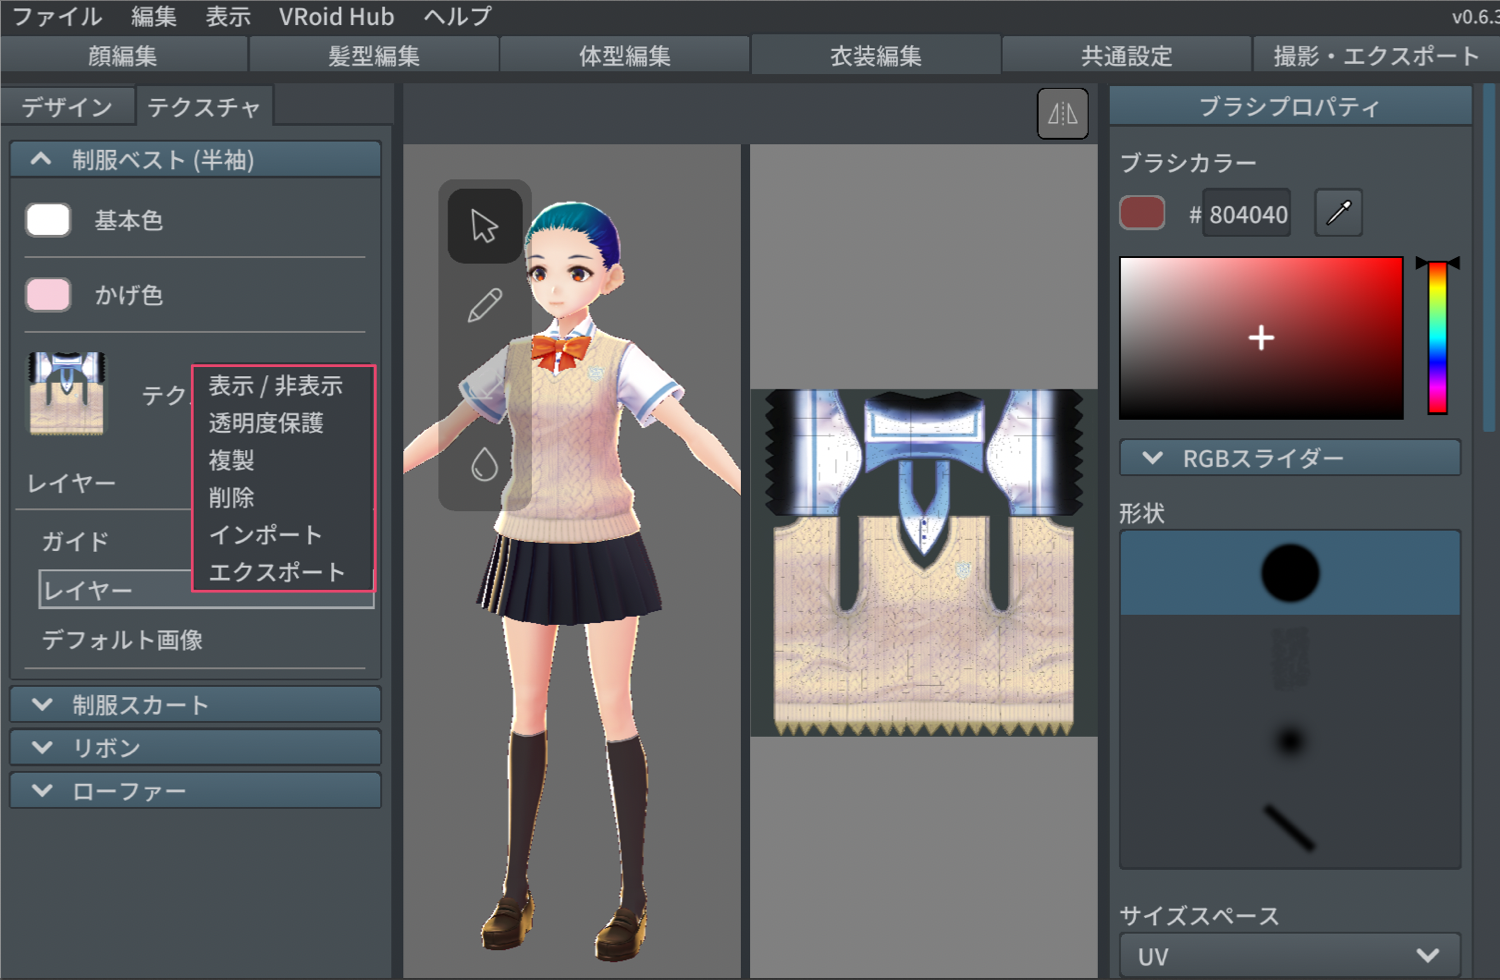Click the サイズスペース label
Viewport: 1500px width, 980px height.
pos(1199,916)
